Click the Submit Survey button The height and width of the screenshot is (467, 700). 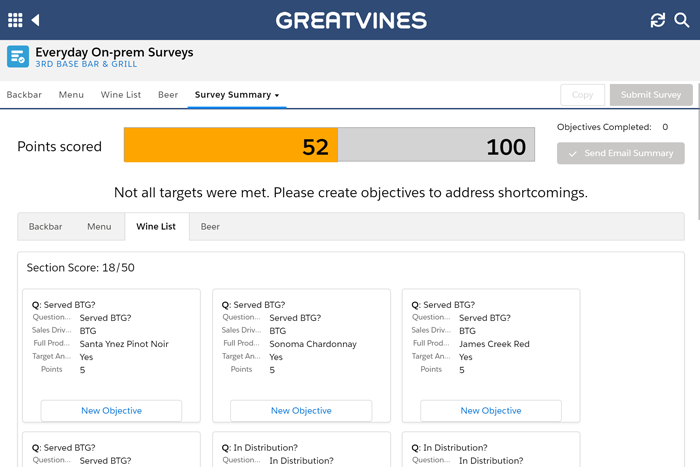pyautogui.click(x=651, y=95)
